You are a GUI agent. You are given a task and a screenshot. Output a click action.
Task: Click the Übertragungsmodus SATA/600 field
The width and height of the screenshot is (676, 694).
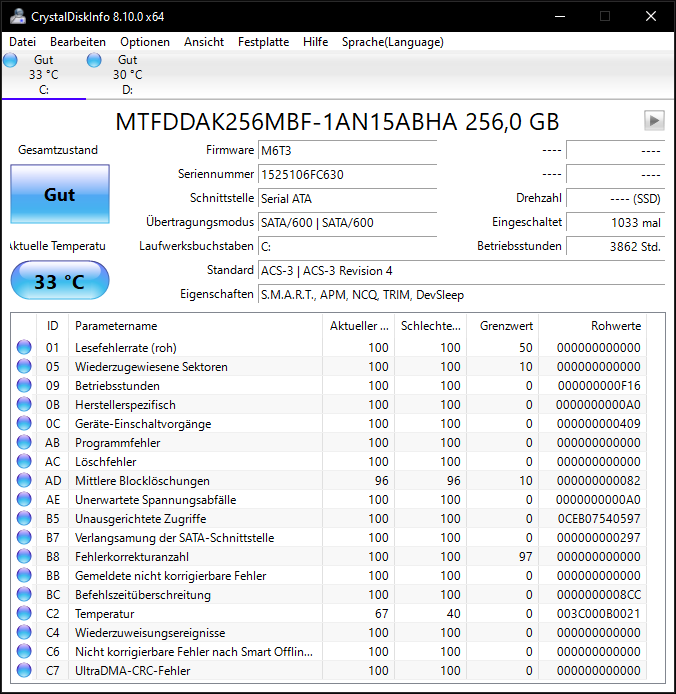pos(347,222)
